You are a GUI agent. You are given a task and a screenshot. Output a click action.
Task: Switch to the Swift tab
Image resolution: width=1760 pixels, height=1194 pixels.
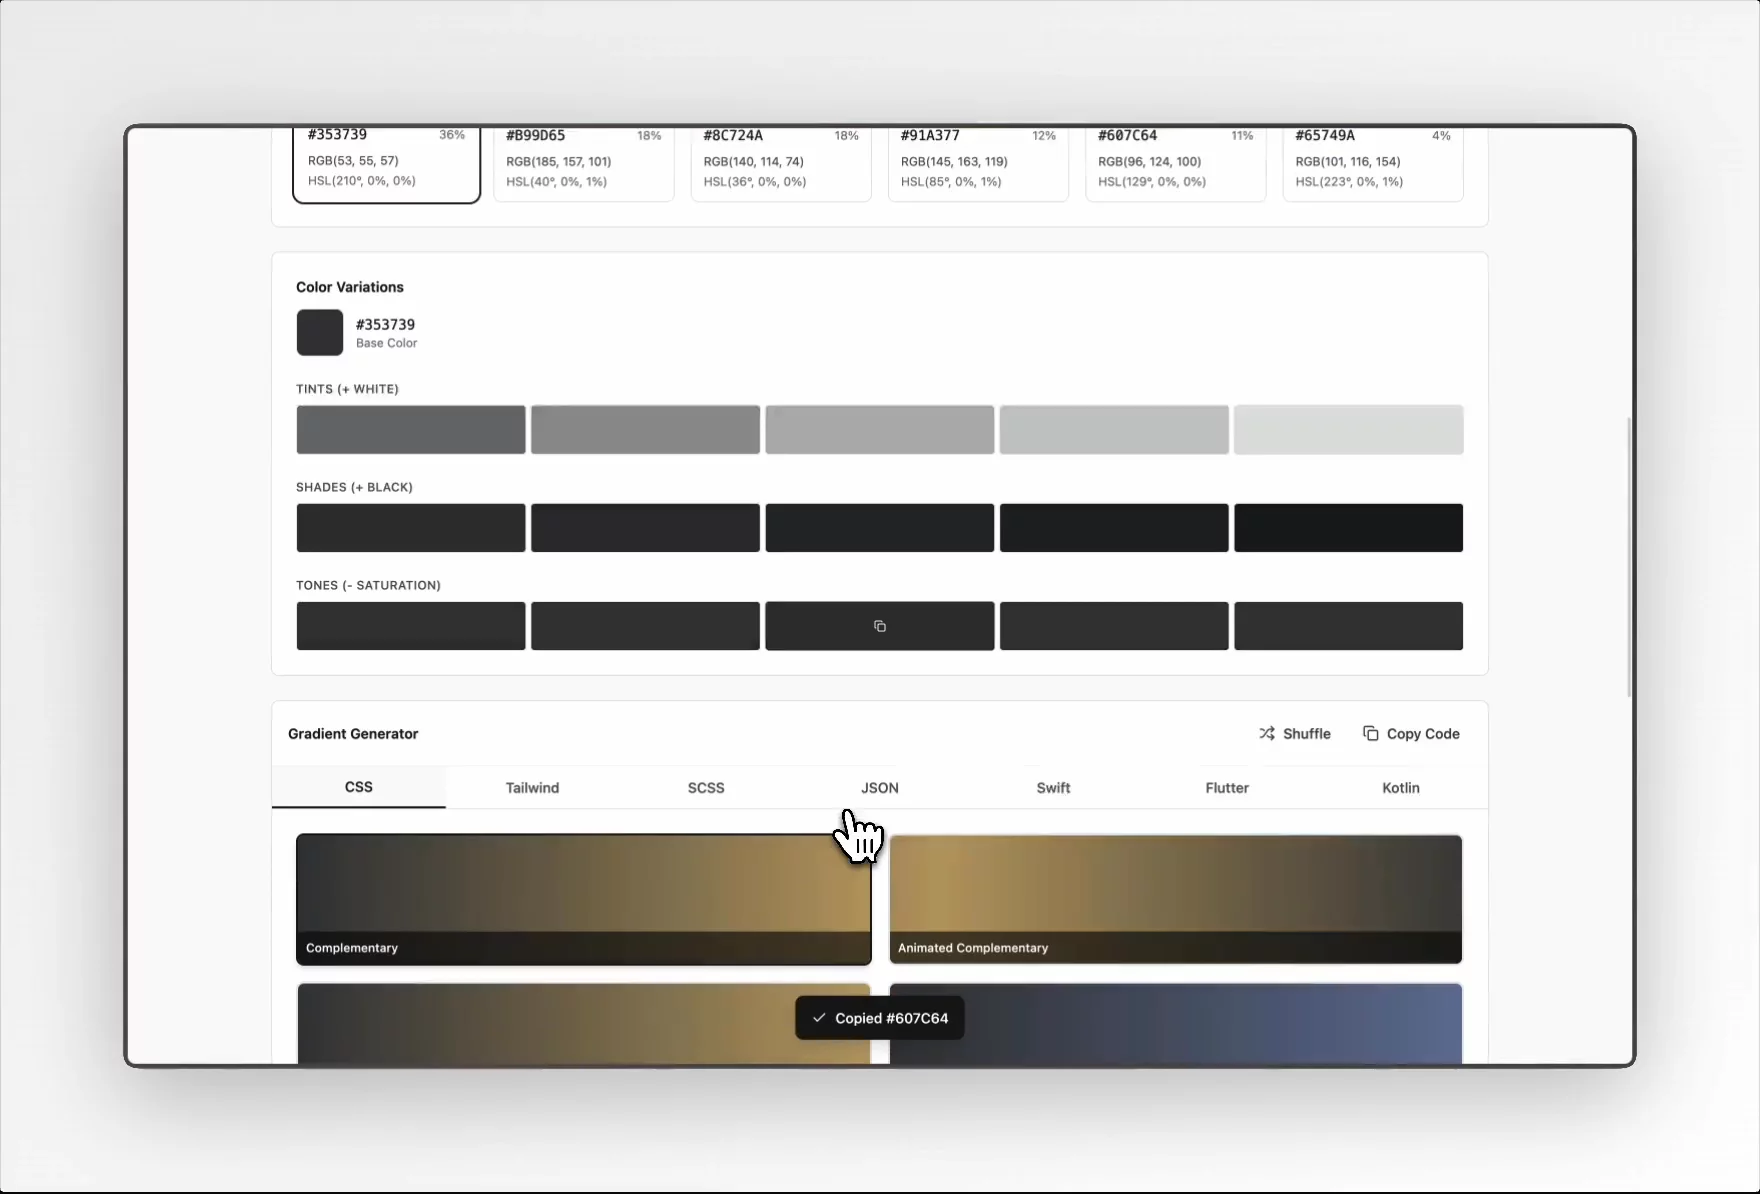(x=1053, y=787)
